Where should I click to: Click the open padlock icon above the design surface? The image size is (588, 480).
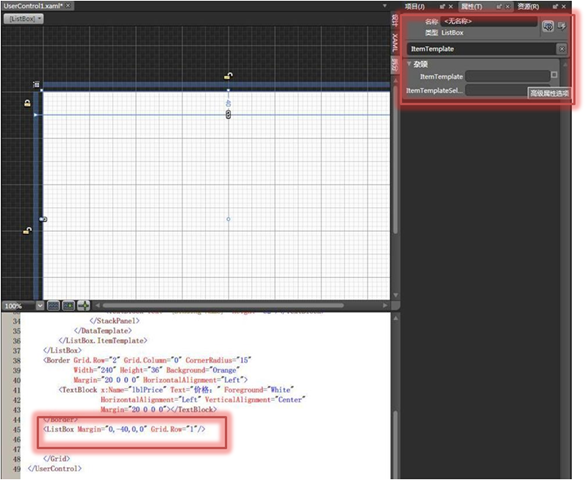(228, 76)
